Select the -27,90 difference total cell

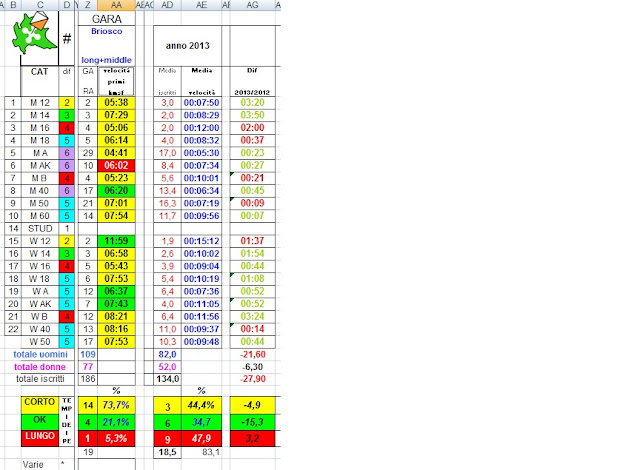tap(253, 379)
